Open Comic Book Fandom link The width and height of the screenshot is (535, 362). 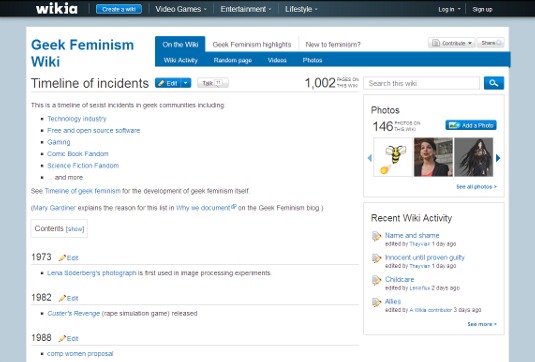point(78,154)
